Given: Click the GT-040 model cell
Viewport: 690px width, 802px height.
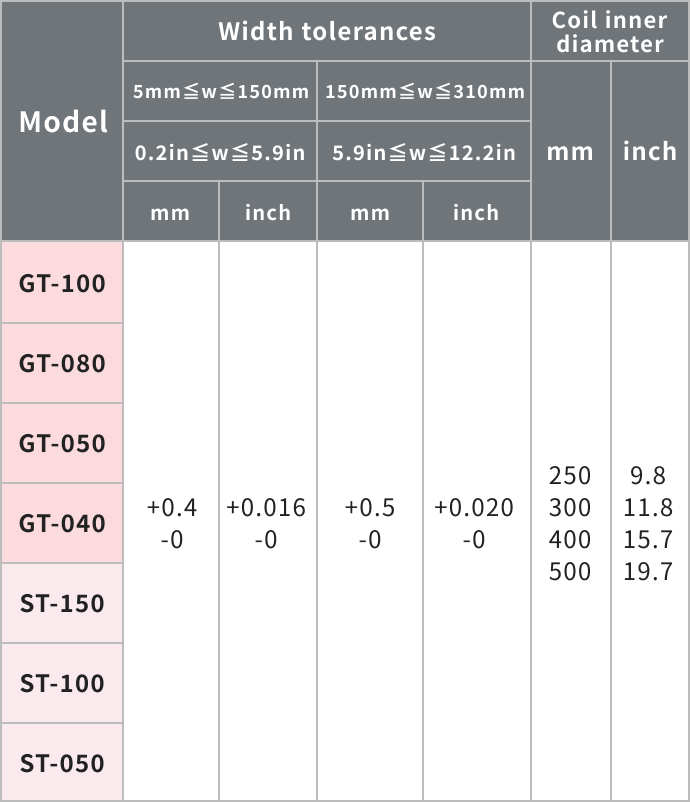Looking at the screenshot, I should pyautogui.click(x=62, y=523).
